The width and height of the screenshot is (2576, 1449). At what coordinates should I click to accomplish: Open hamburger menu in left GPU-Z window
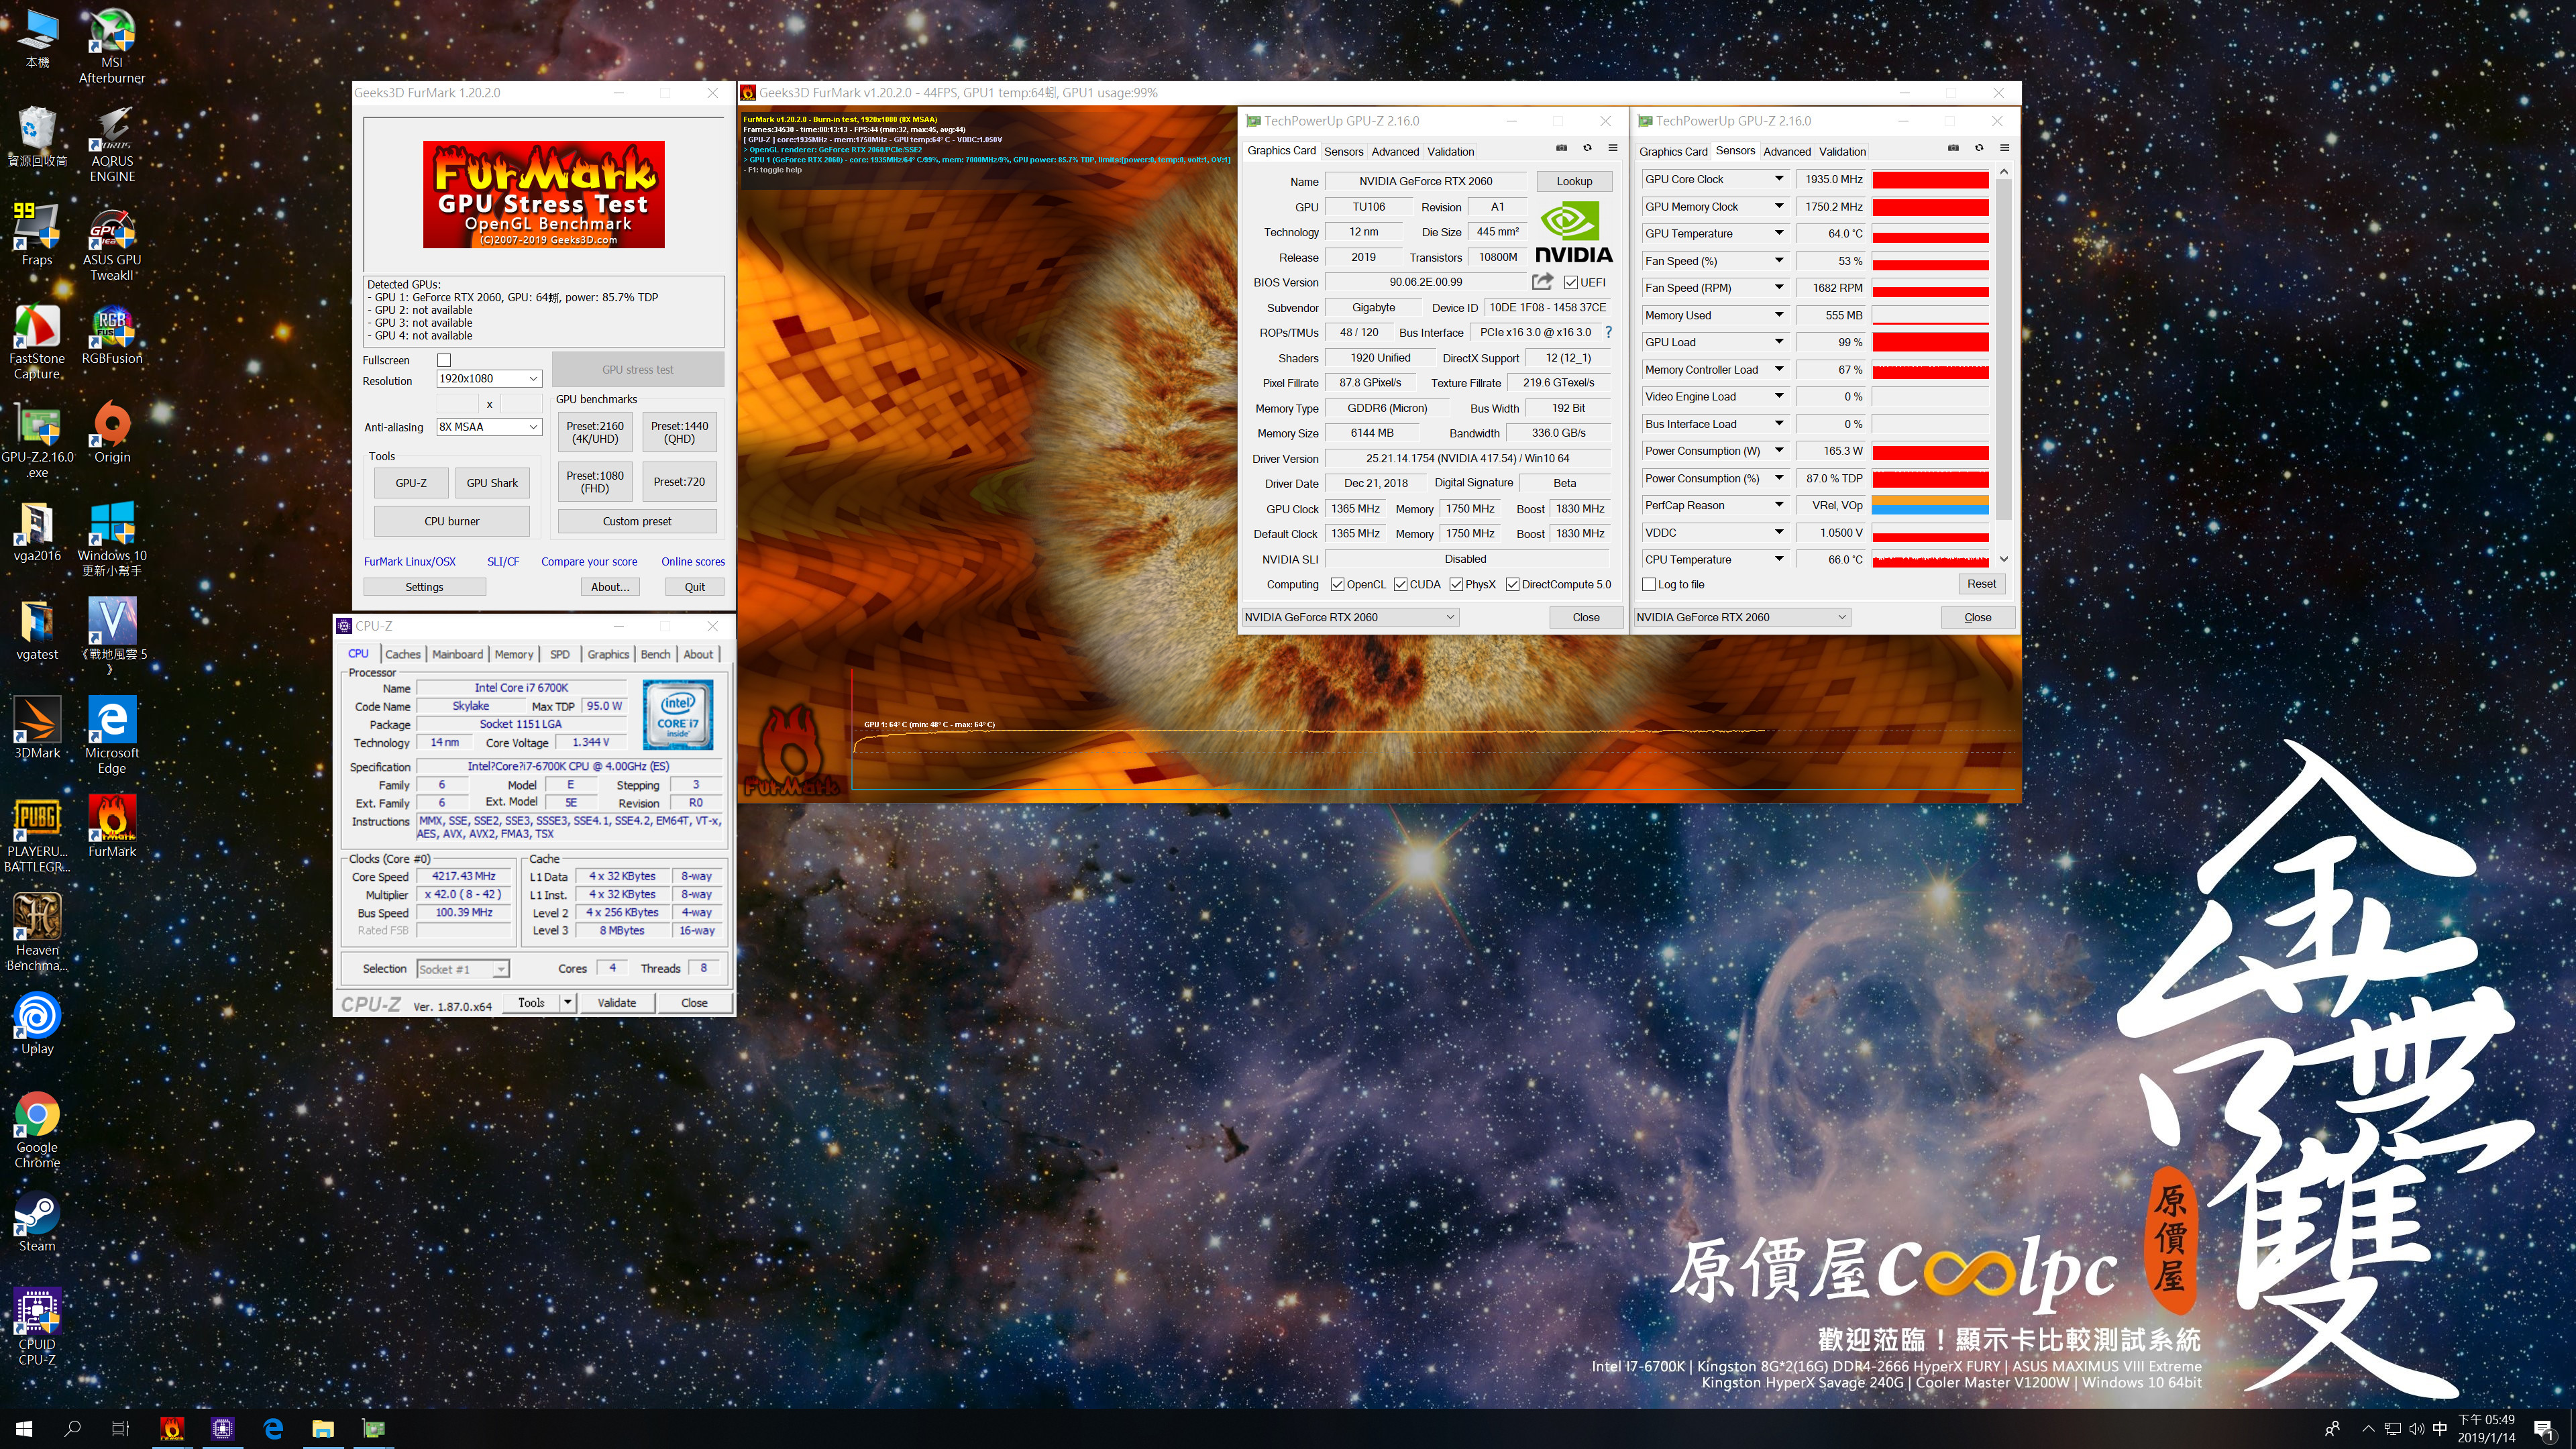tap(1612, 148)
